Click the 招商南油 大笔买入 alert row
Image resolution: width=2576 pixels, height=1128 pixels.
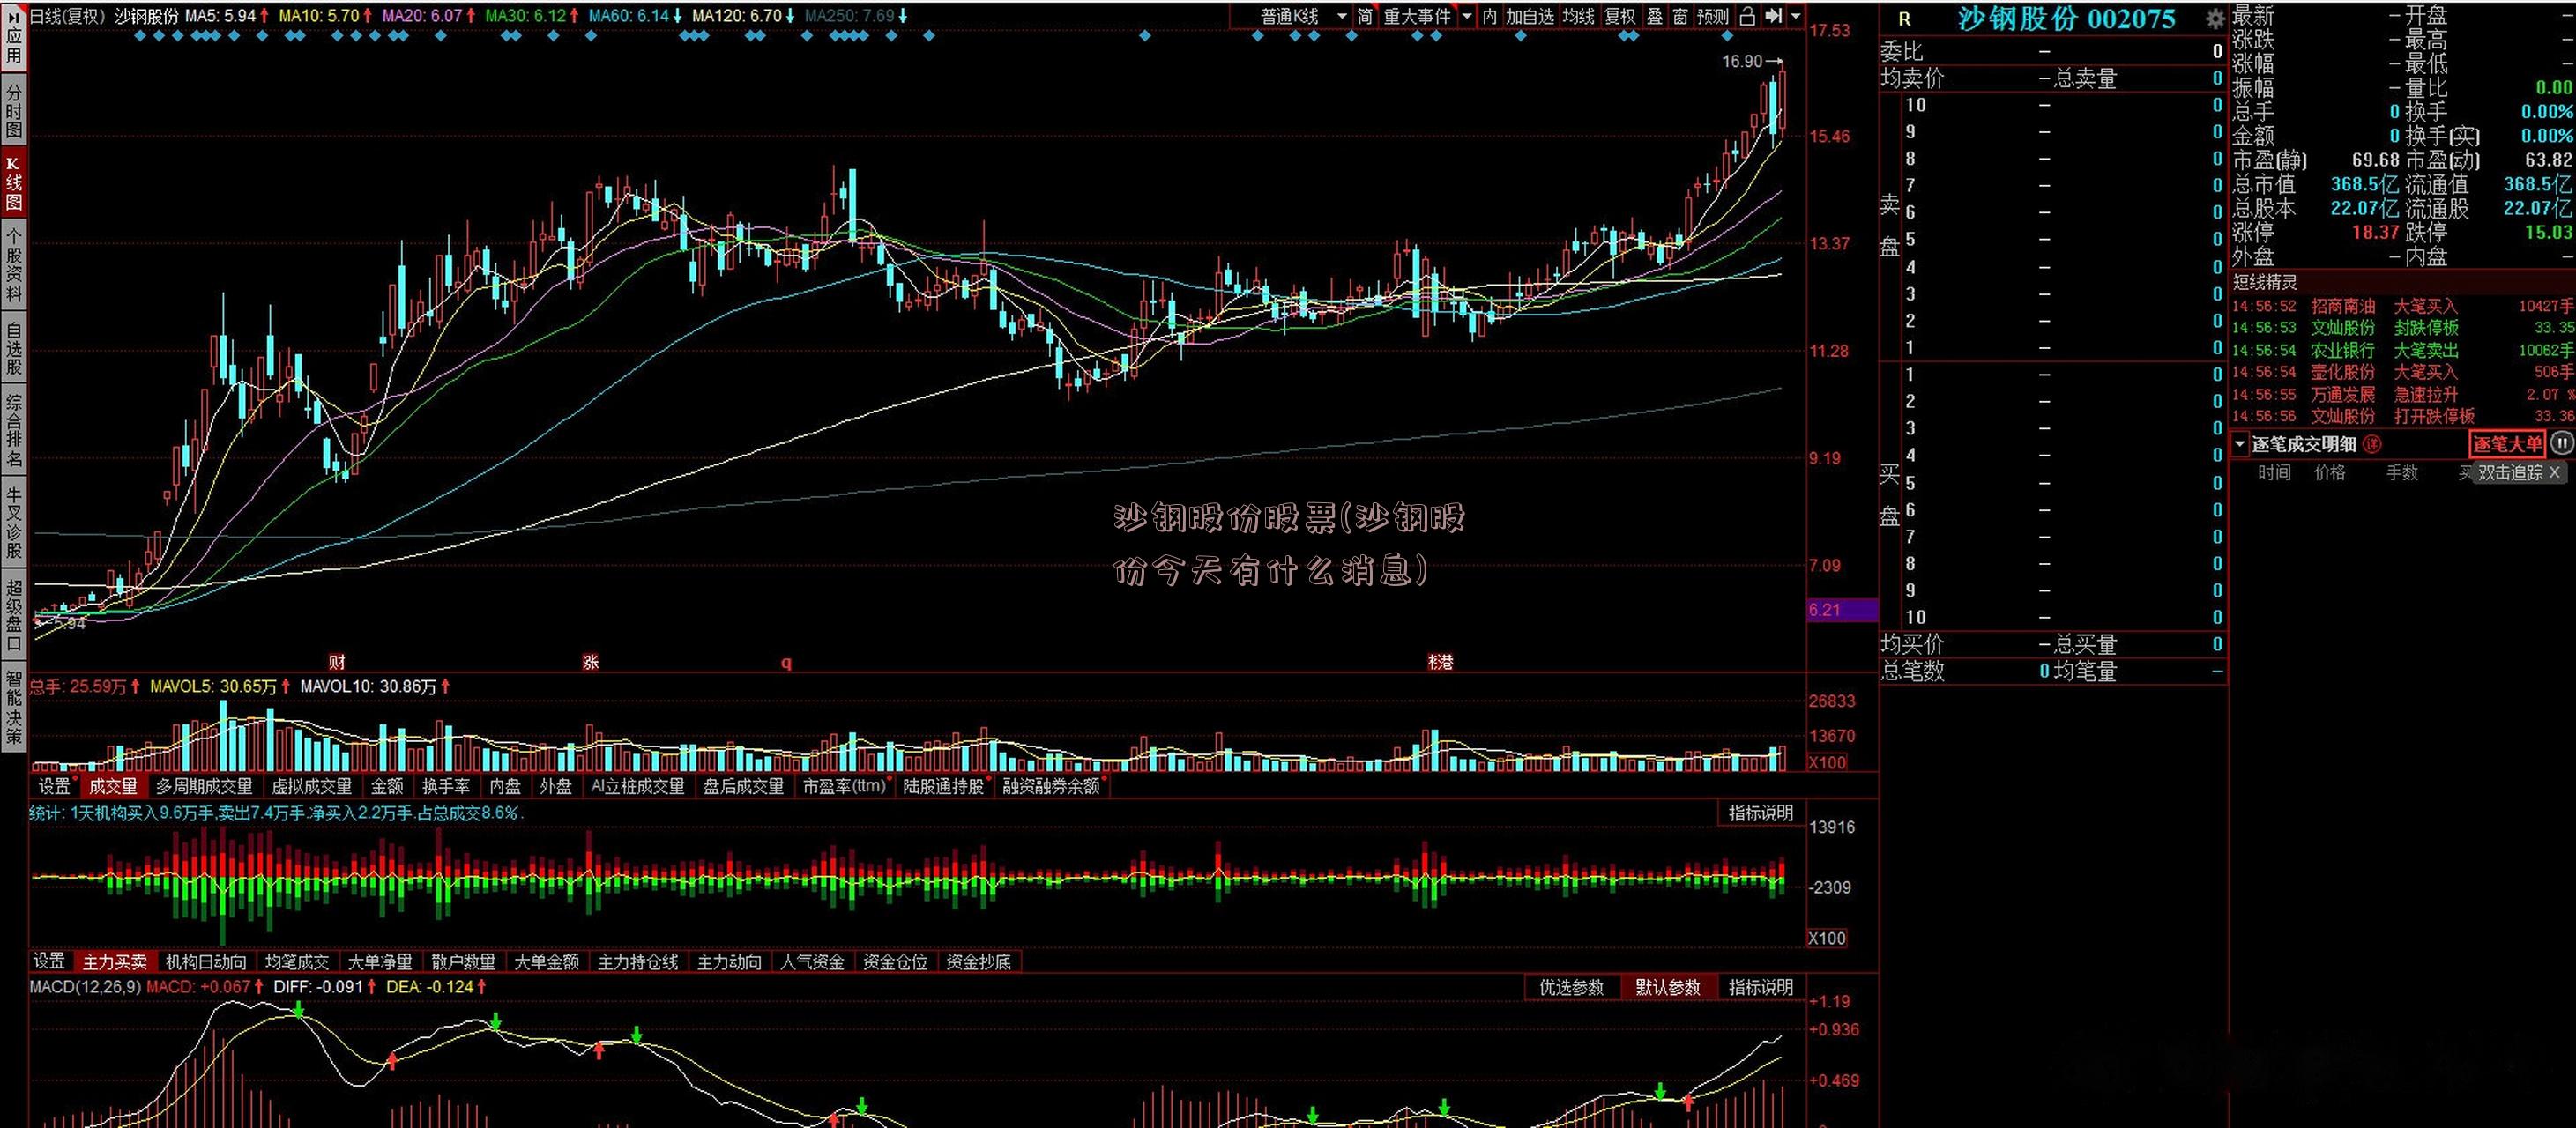click(x=2403, y=306)
